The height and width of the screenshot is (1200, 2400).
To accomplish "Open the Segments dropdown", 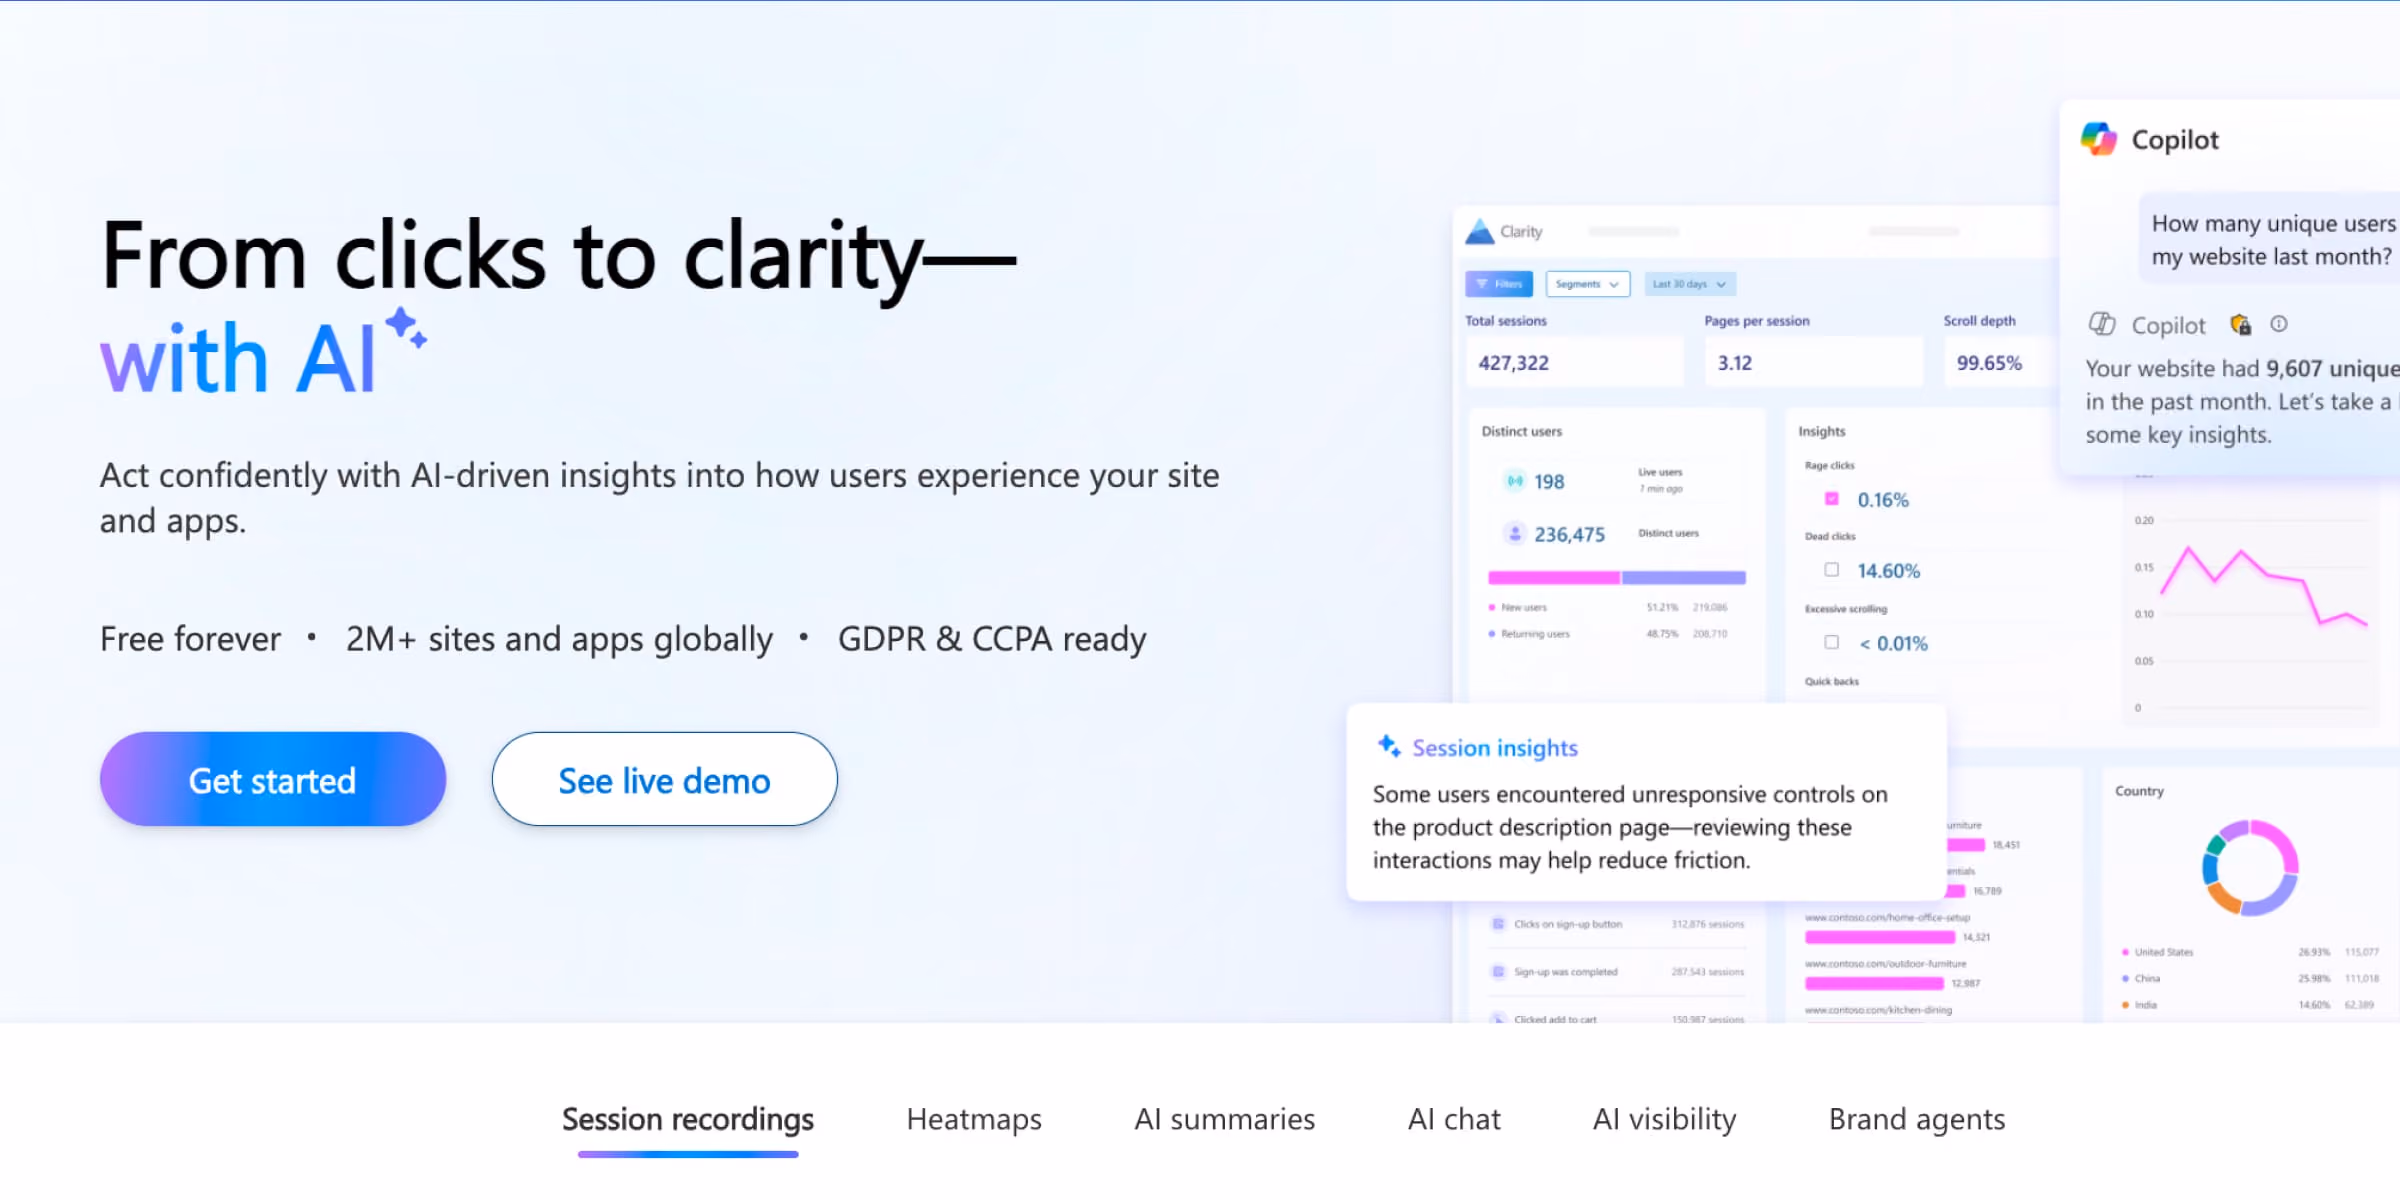I will (1588, 284).
